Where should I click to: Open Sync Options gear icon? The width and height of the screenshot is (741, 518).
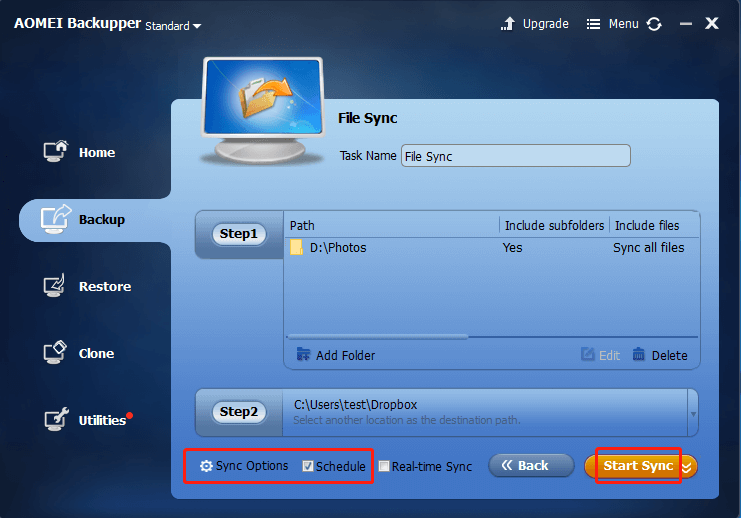click(x=206, y=466)
